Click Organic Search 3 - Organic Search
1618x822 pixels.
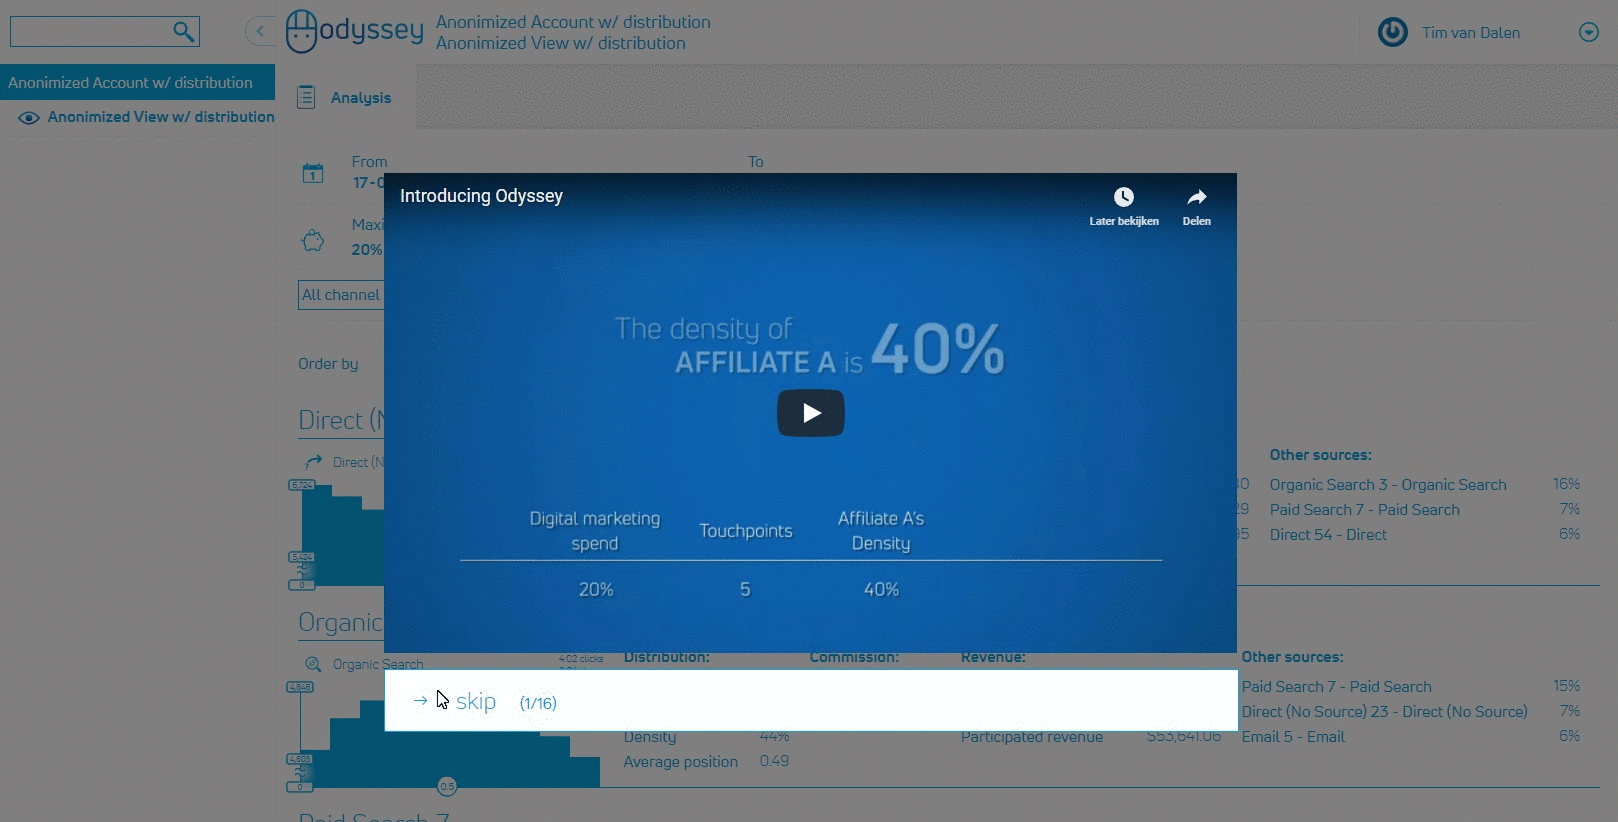click(x=1388, y=485)
